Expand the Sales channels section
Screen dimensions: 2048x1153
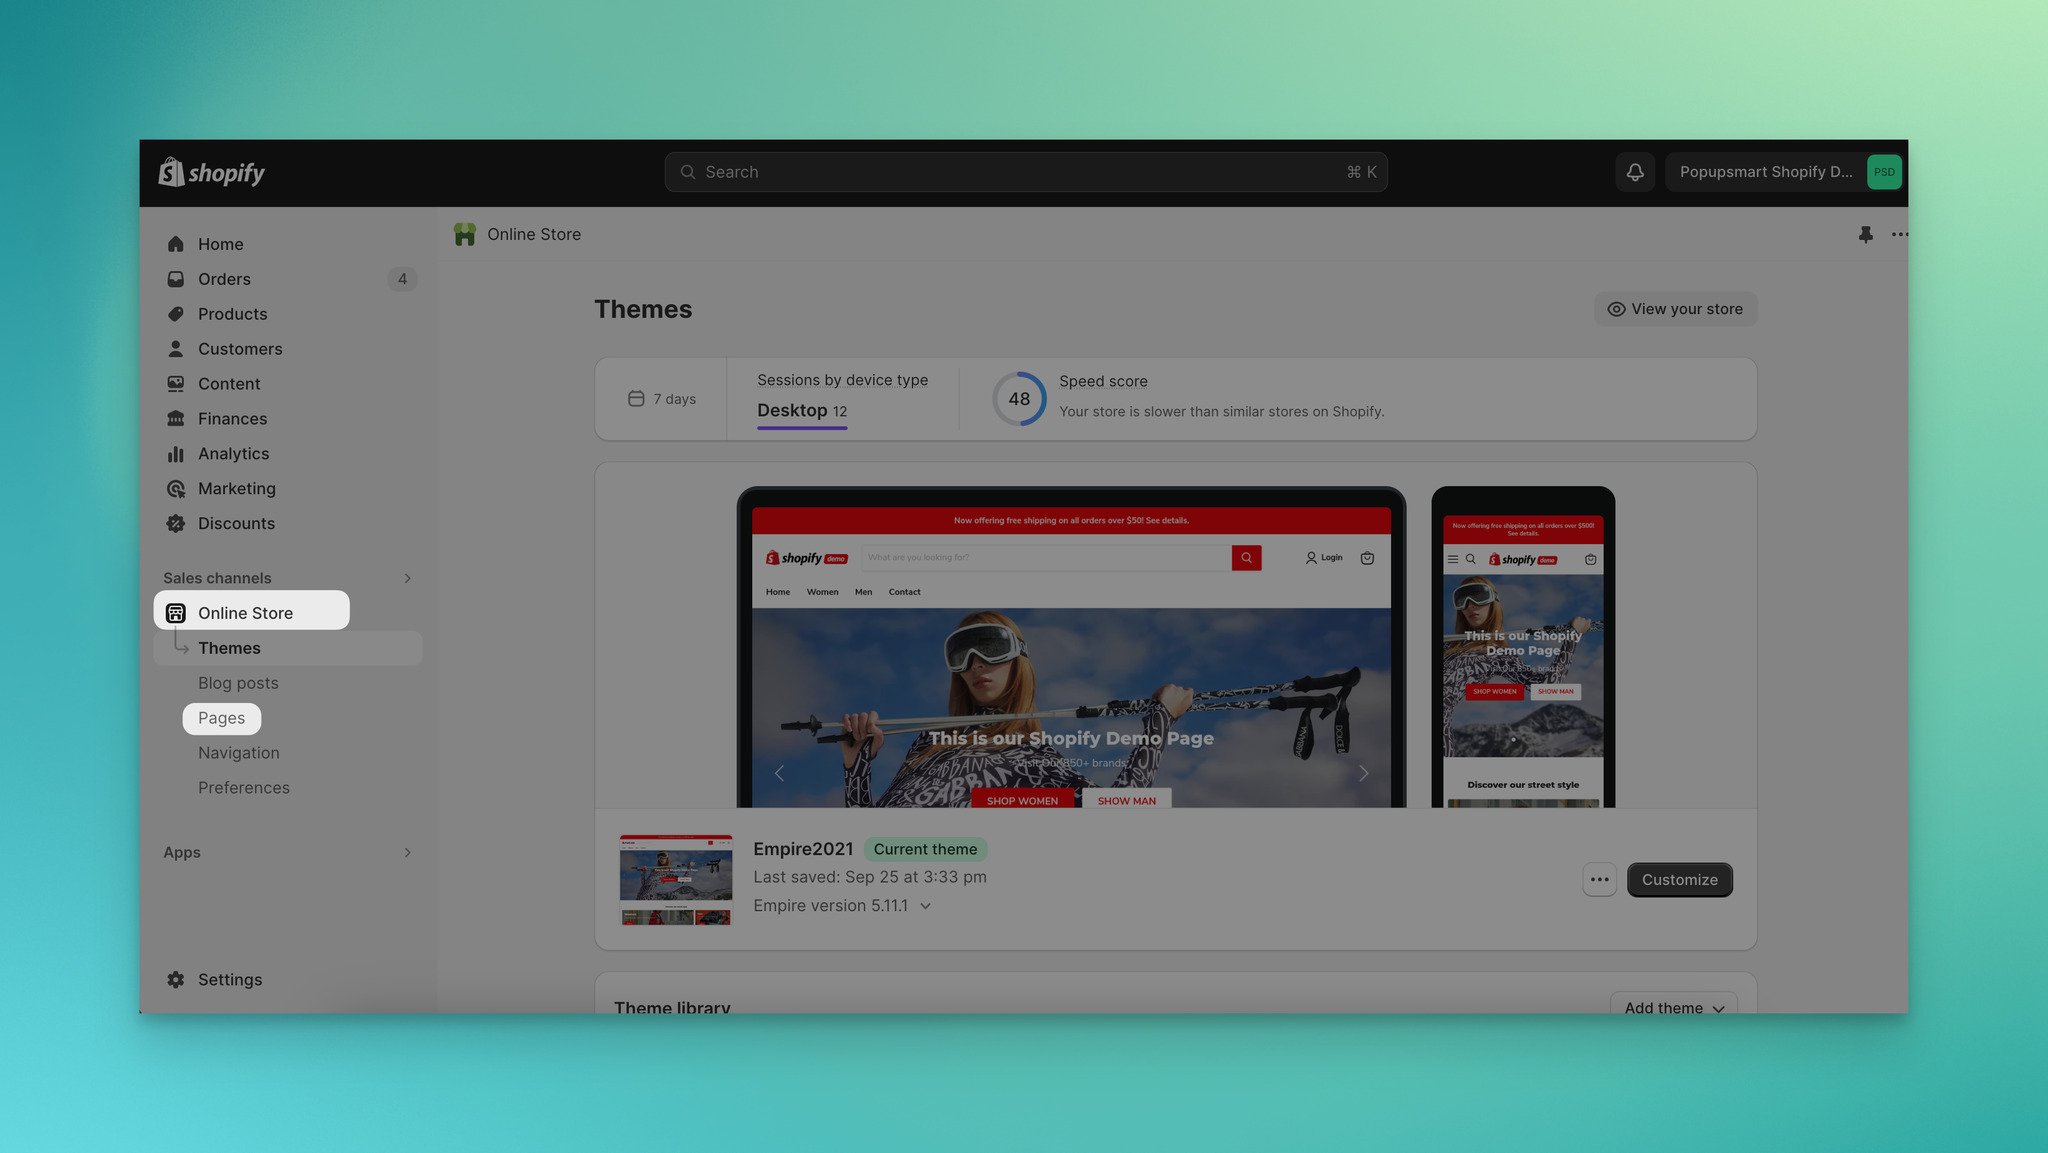coord(408,578)
